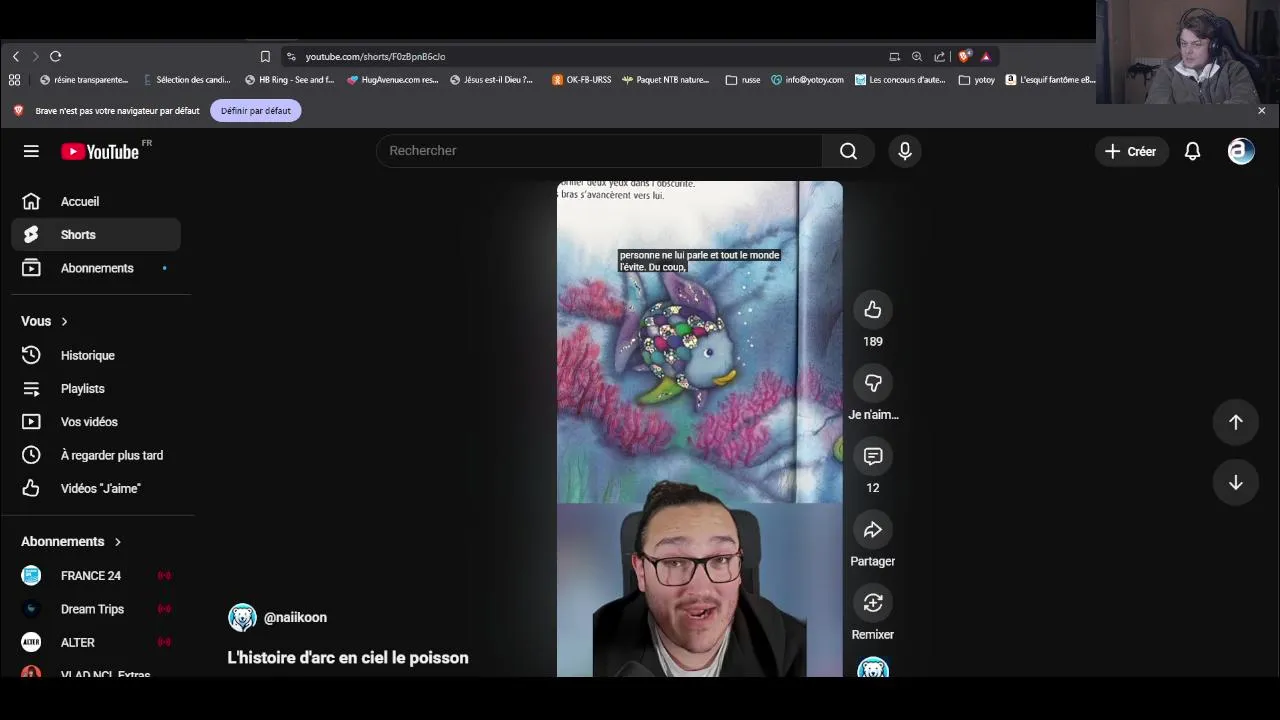Image resolution: width=1280 pixels, height=720 pixels.
Task: Open Playlists in the sidebar
Action: tap(96, 389)
